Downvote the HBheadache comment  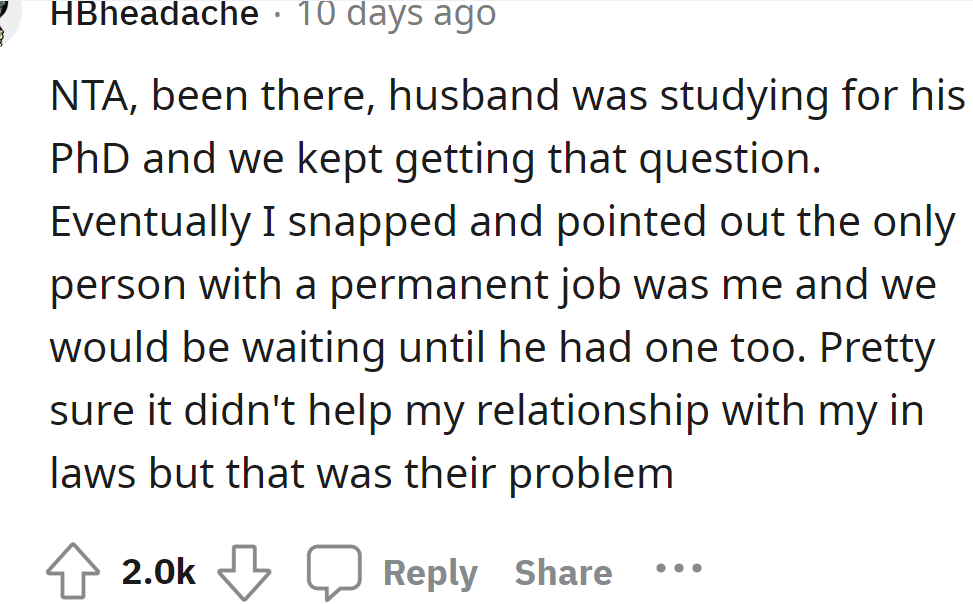pyautogui.click(x=245, y=571)
